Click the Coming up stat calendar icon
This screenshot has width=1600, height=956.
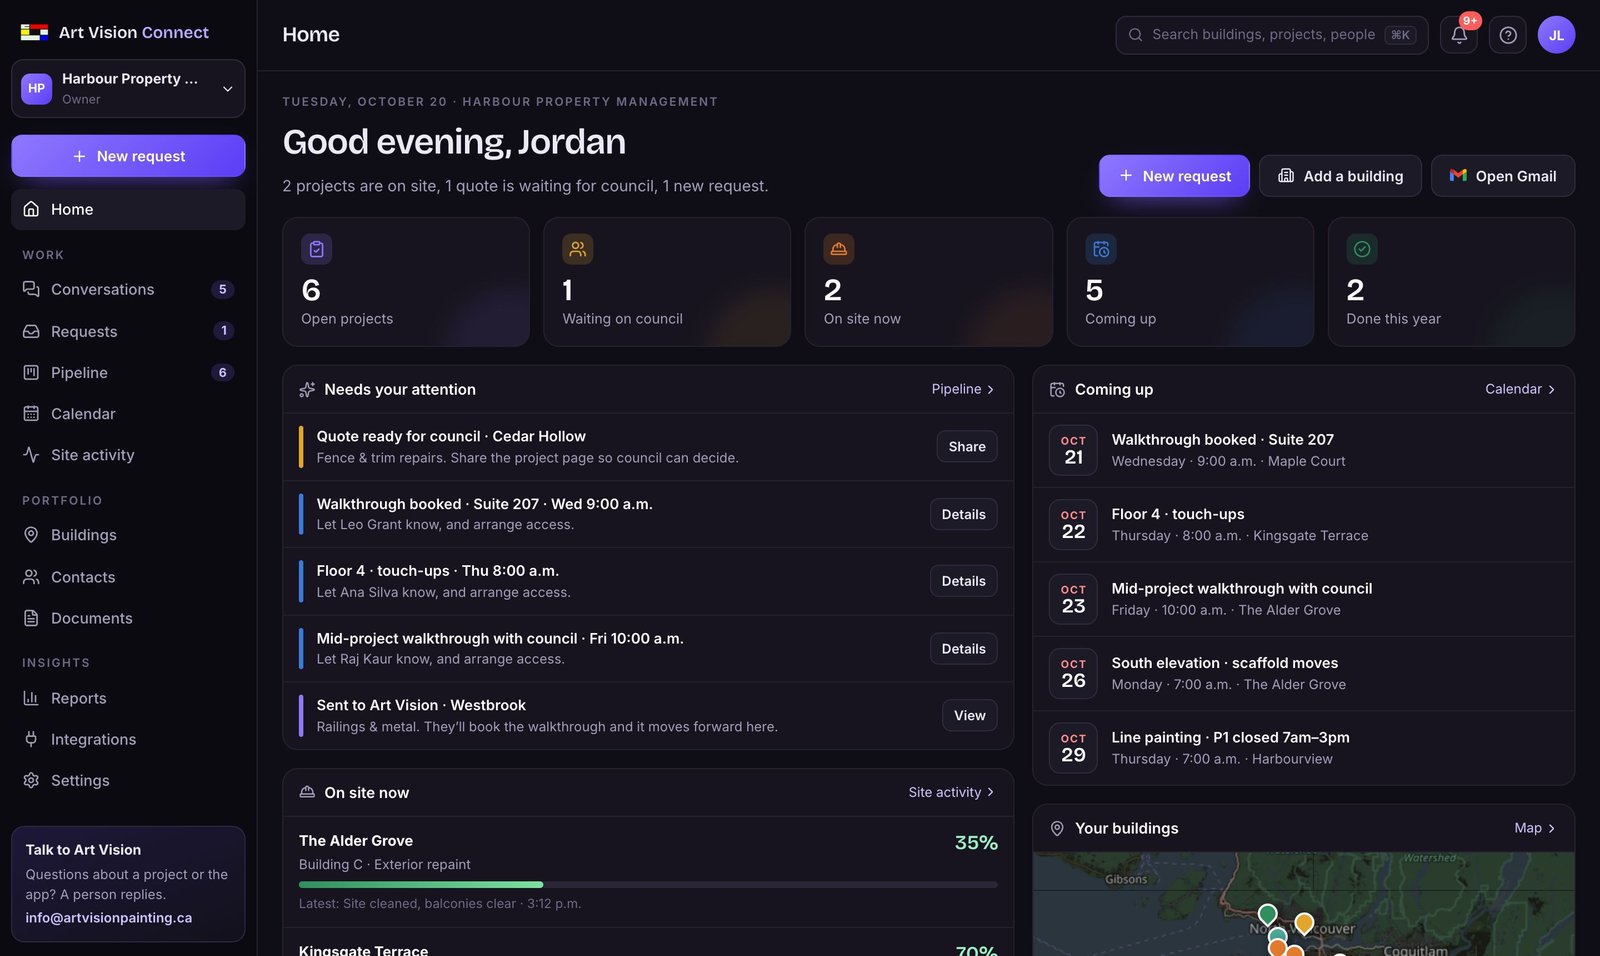click(1101, 249)
